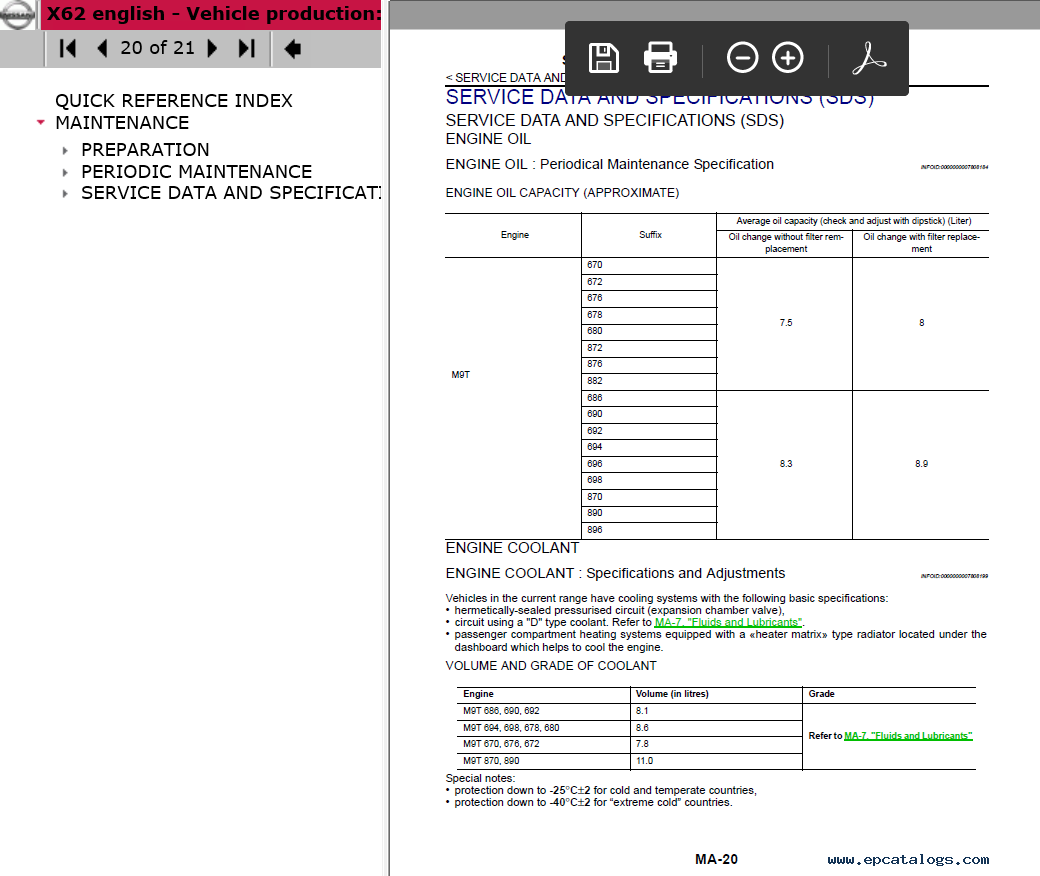Click suffix 896 in the table
Image resolution: width=1040 pixels, height=876 pixels.
[x=594, y=530]
